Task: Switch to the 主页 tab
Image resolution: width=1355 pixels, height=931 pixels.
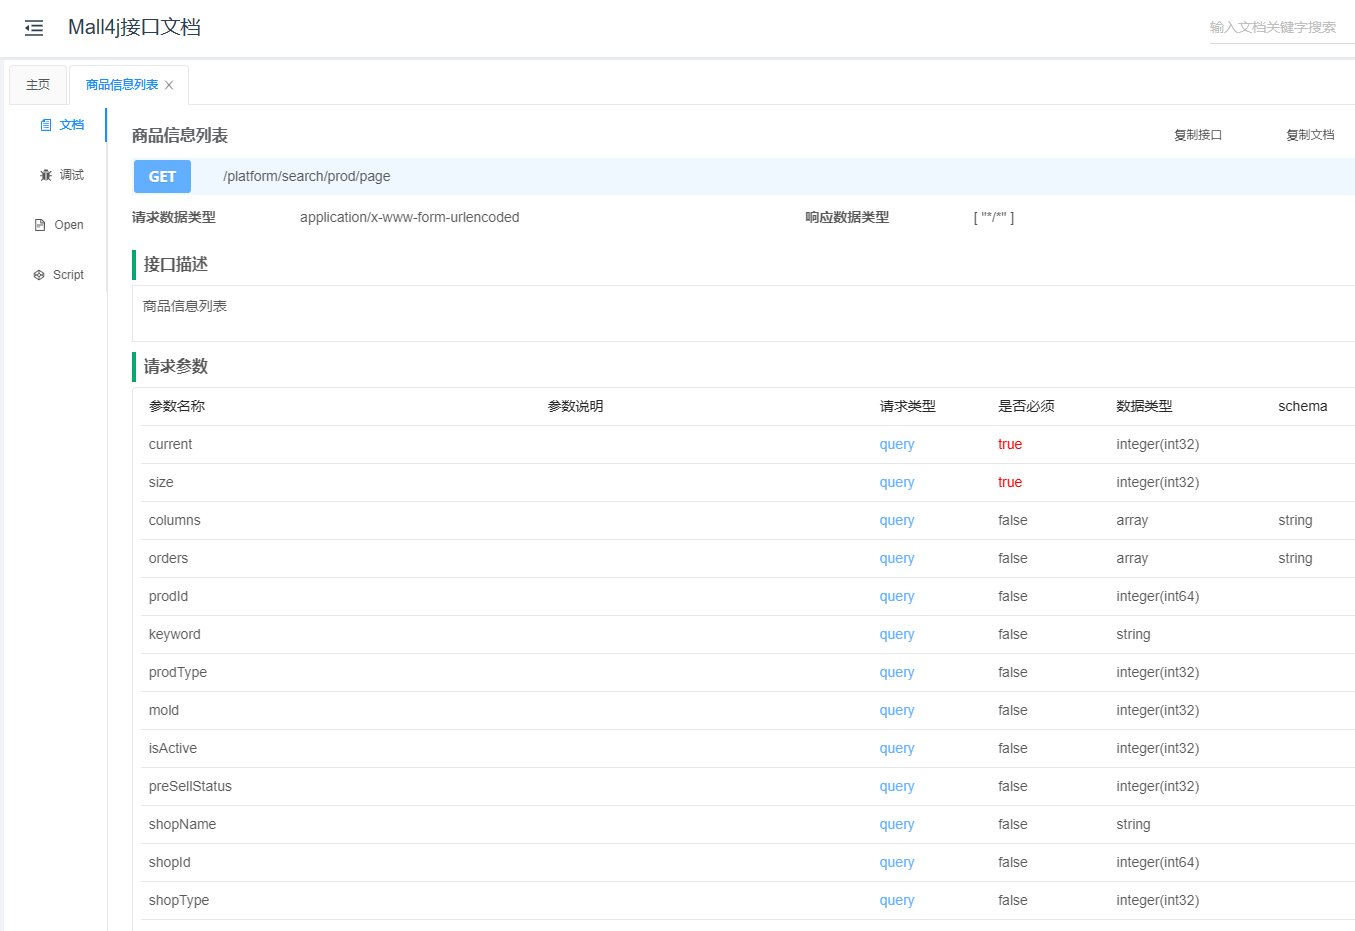Action: pyautogui.click(x=38, y=85)
